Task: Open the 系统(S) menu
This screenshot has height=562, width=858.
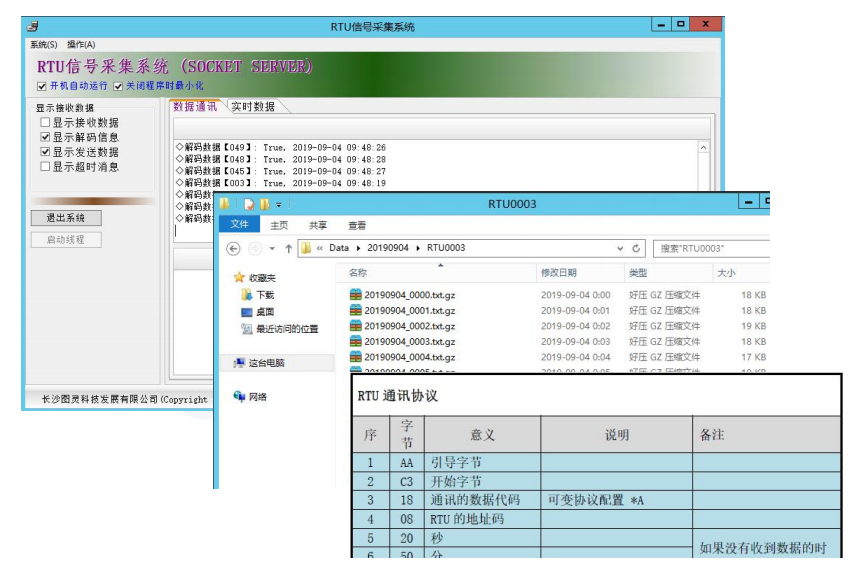Action: (43, 45)
